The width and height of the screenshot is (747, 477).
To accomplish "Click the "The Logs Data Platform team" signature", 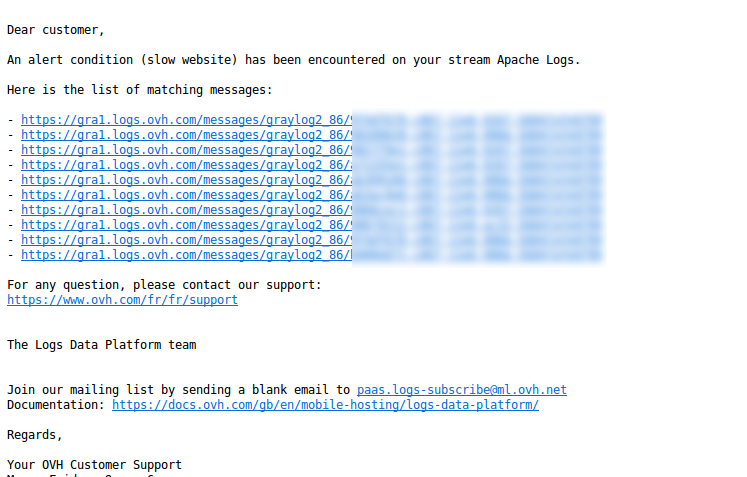I will pyautogui.click(x=101, y=345).
